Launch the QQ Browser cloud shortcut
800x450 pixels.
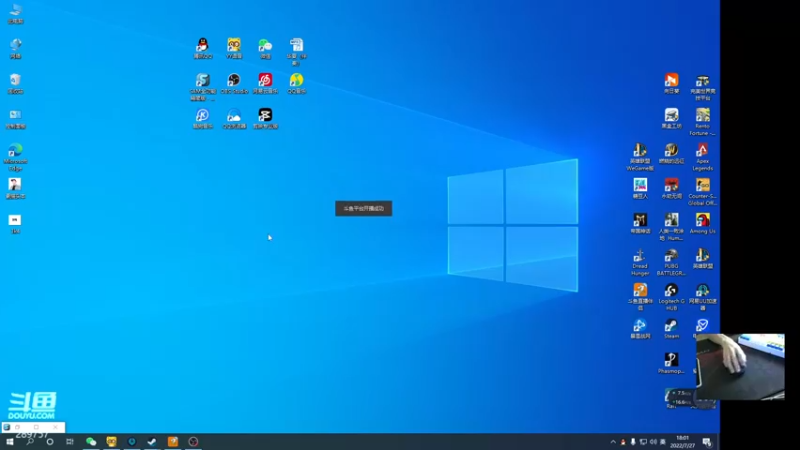234,118
